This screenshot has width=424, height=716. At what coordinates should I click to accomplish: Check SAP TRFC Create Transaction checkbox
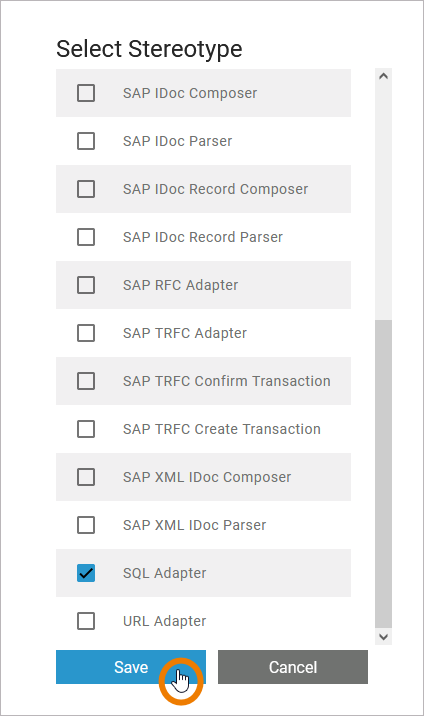(x=86, y=429)
